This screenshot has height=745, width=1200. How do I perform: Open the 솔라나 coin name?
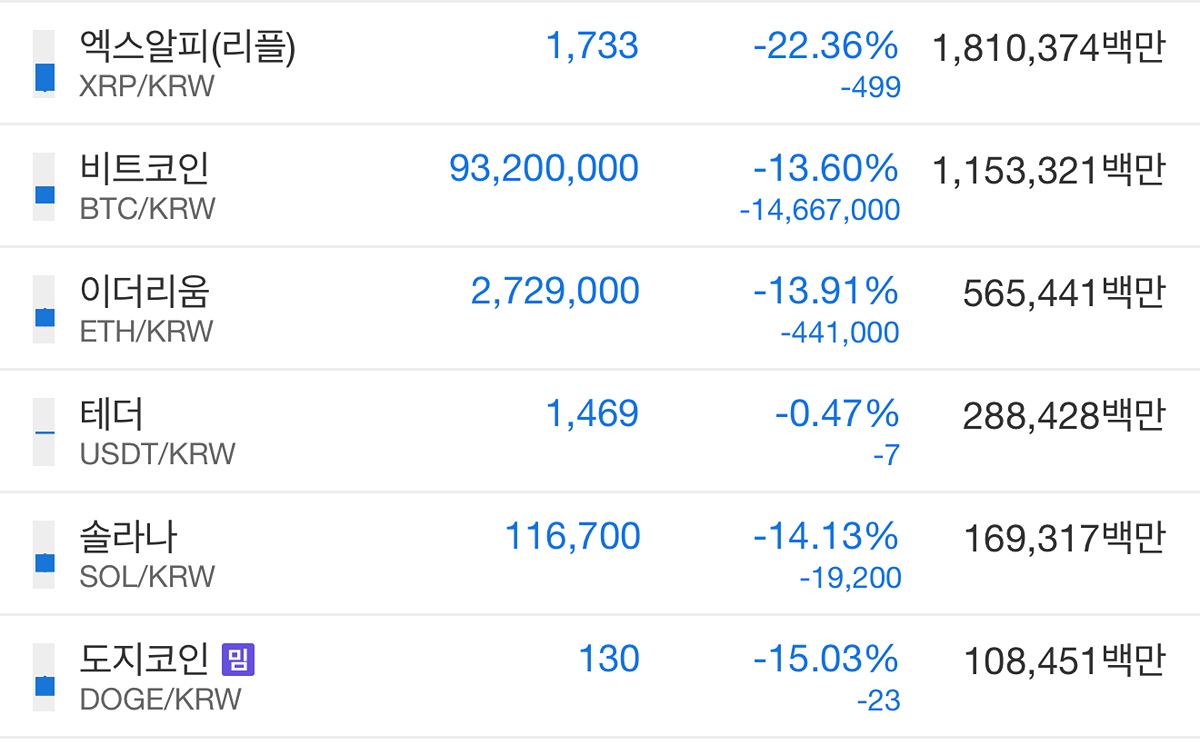coord(129,537)
